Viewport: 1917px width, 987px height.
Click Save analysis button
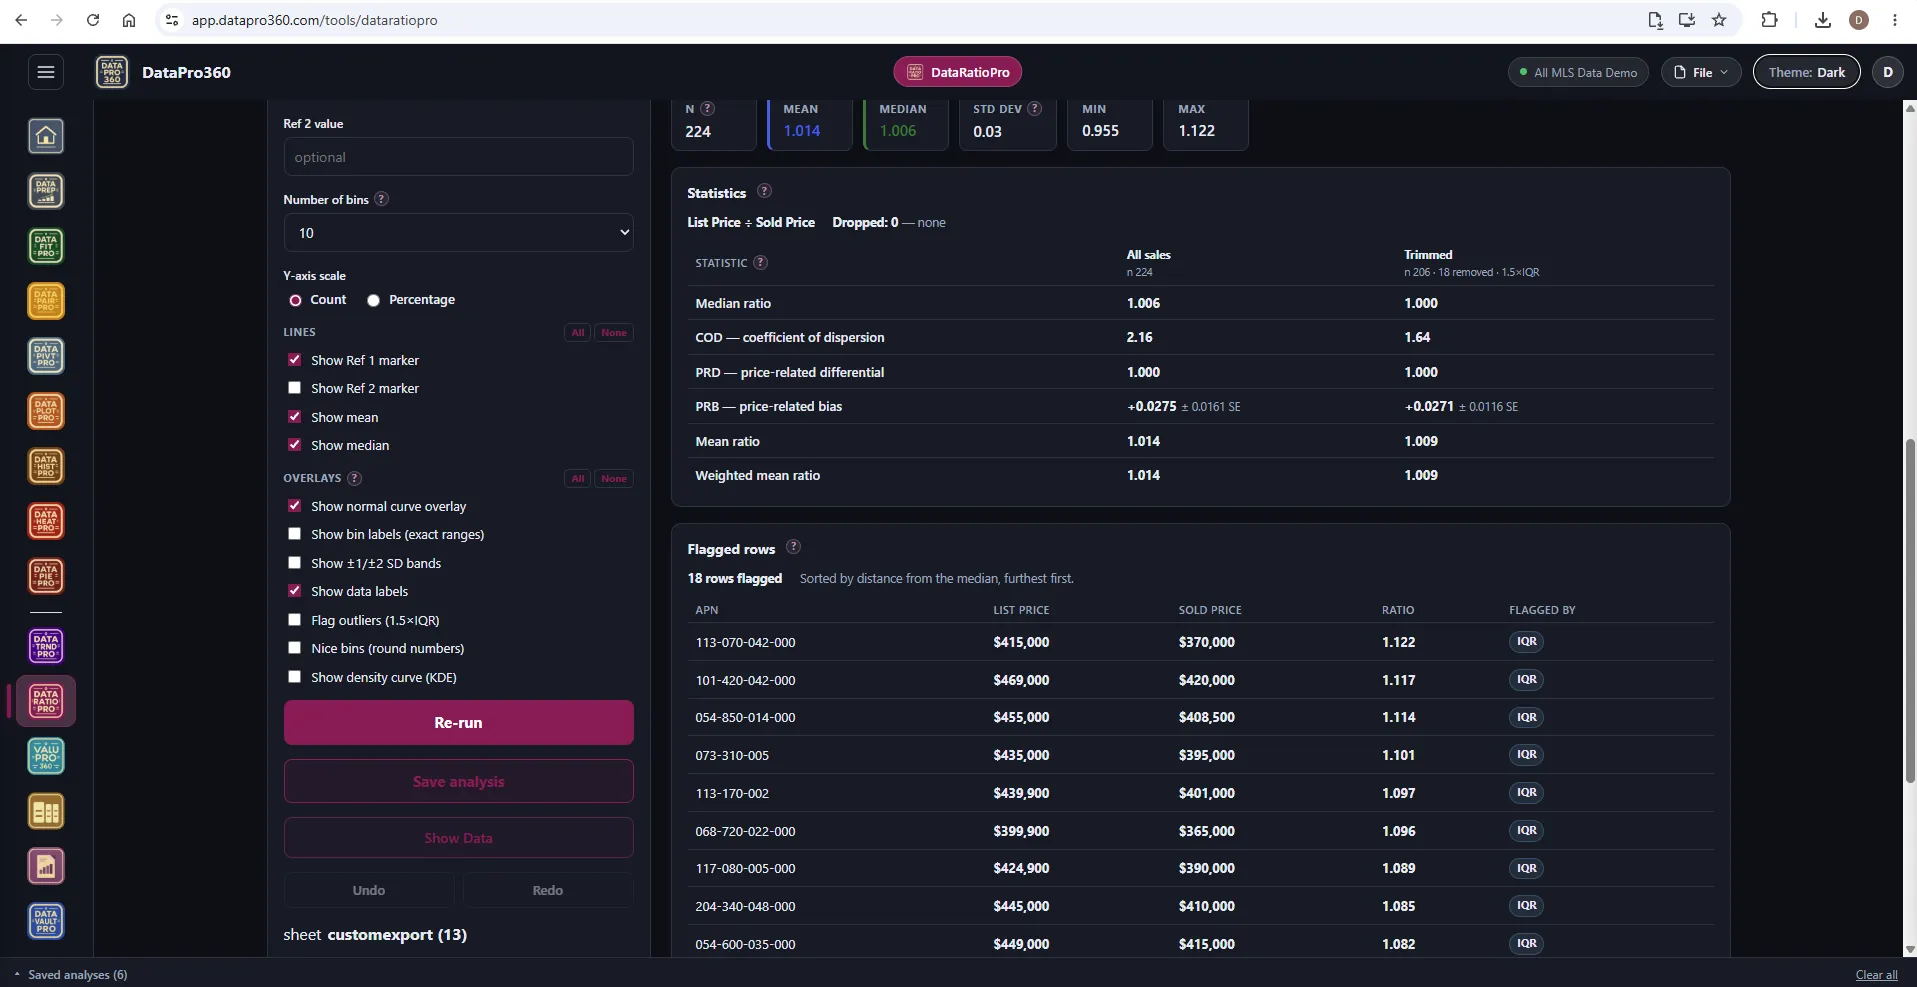pyautogui.click(x=458, y=781)
